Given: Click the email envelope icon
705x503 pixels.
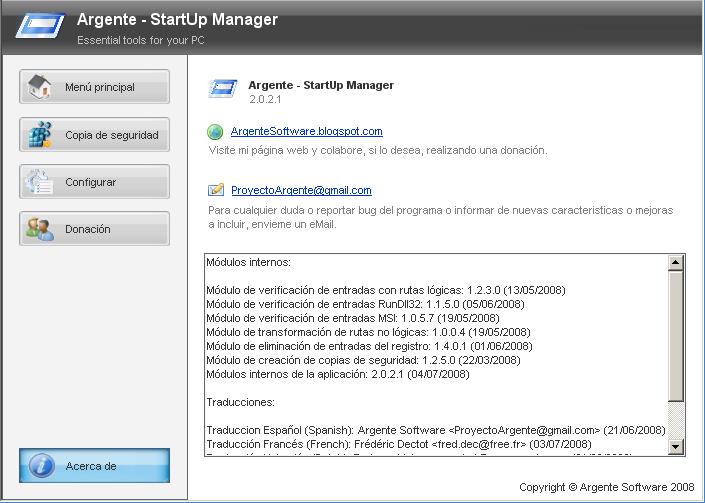Looking at the screenshot, I should (216, 190).
